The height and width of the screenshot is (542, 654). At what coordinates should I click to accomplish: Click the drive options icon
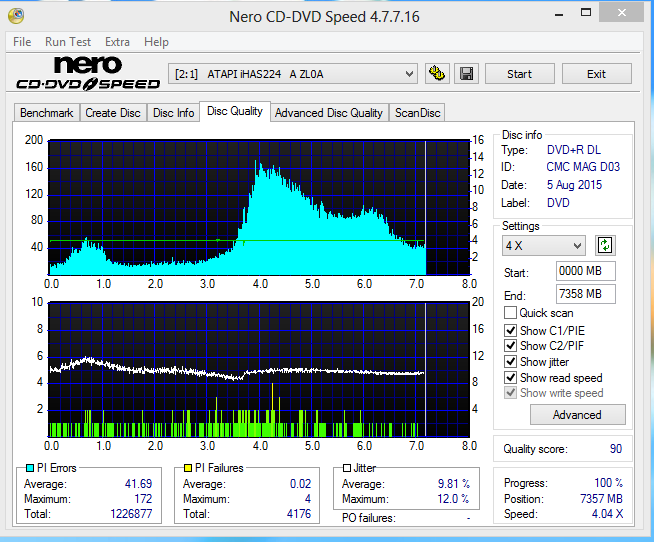coord(437,74)
